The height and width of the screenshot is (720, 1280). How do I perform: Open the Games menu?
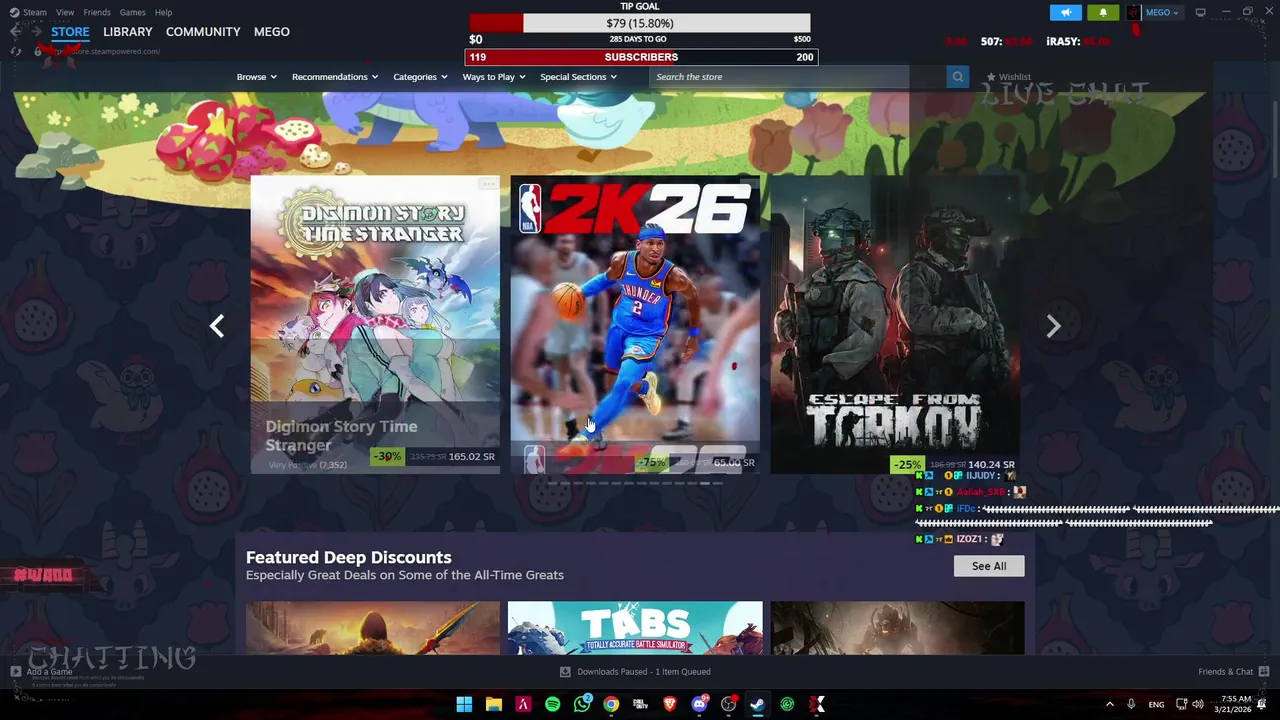[x=132, y=12]
